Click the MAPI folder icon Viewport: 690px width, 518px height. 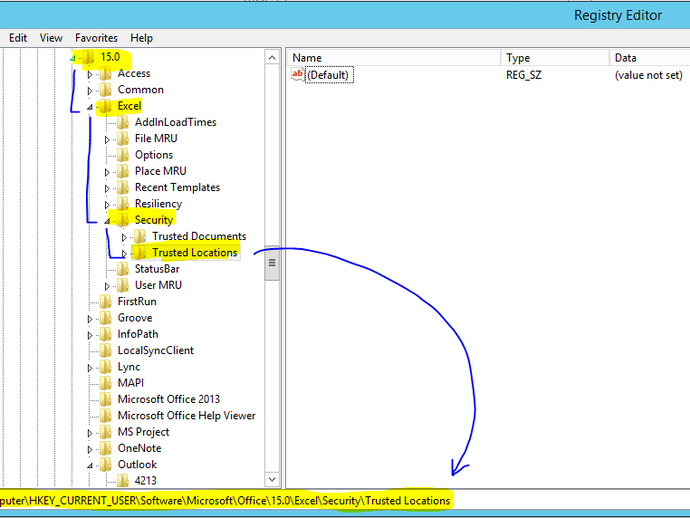click(x=106, y=382)
